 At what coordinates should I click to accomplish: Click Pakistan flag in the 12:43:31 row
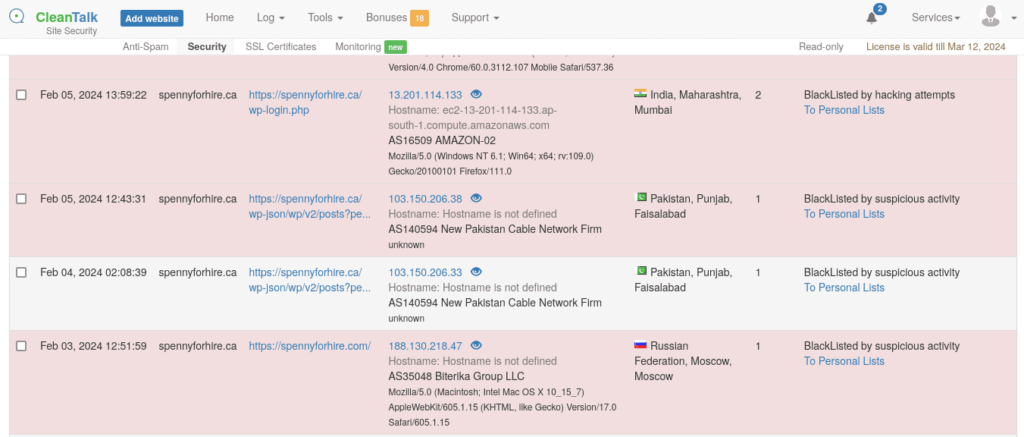[640, 198]
